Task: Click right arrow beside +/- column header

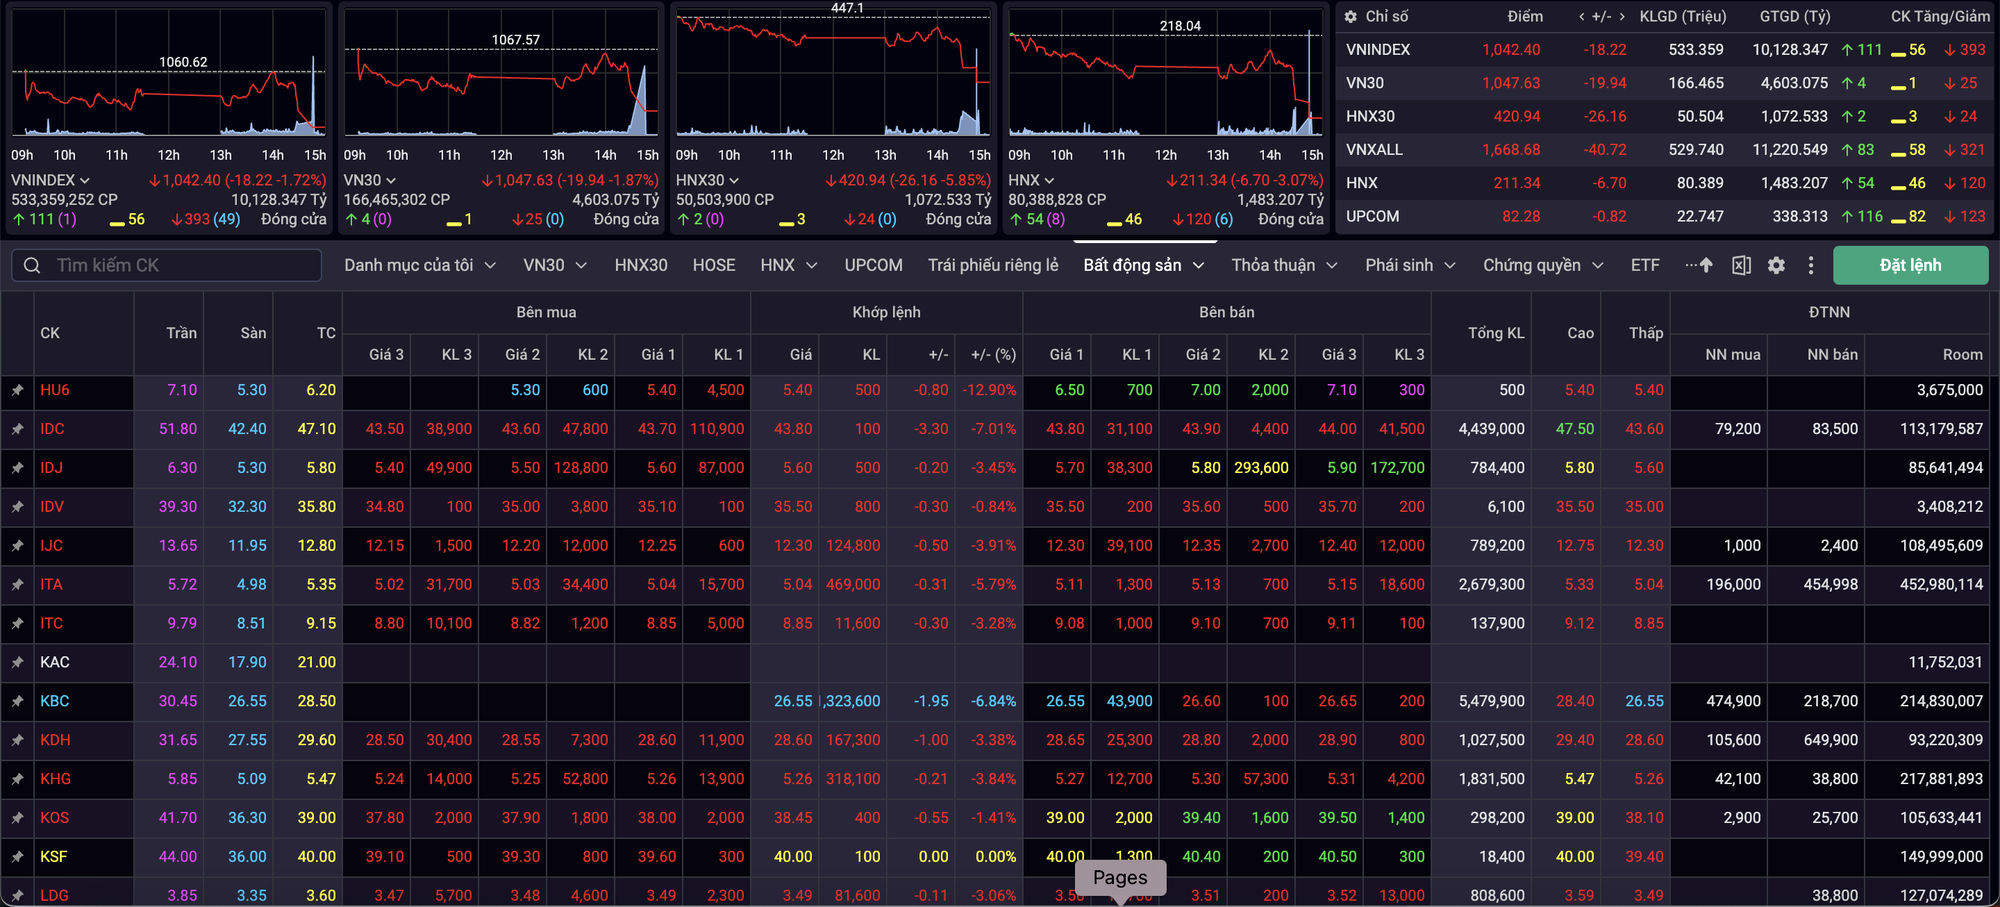Action: pyautogui.click(x=1621, y=17)
